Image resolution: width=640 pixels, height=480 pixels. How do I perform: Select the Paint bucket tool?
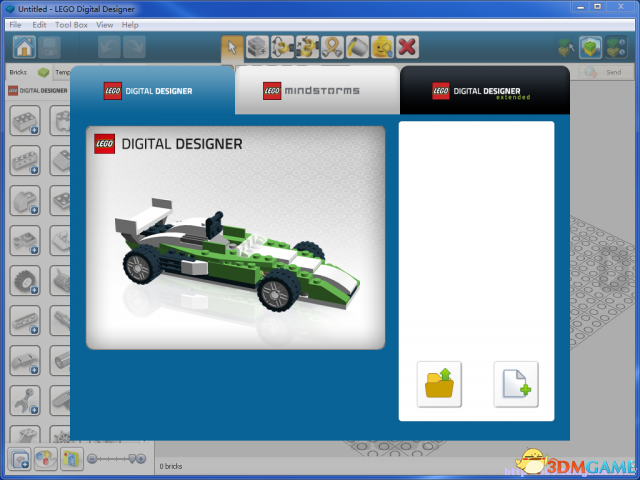pos(357,47)
